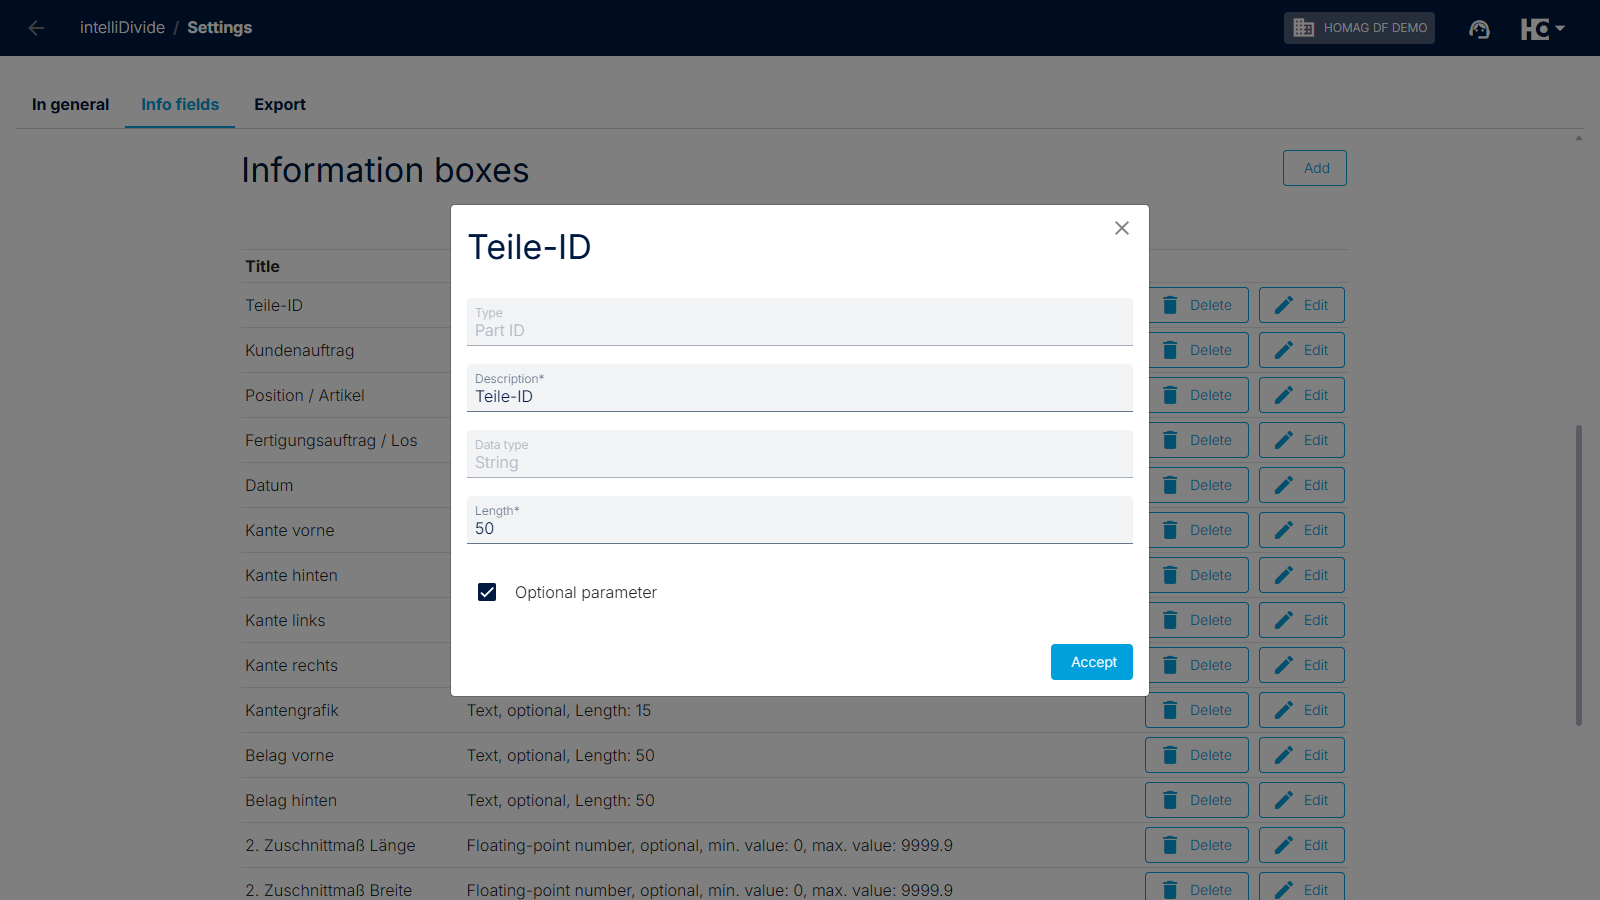Click pencil icon for Fertigungsauftrag / Los row
The width and height of the screenshot is (1600, 900).
(1284, 440)
